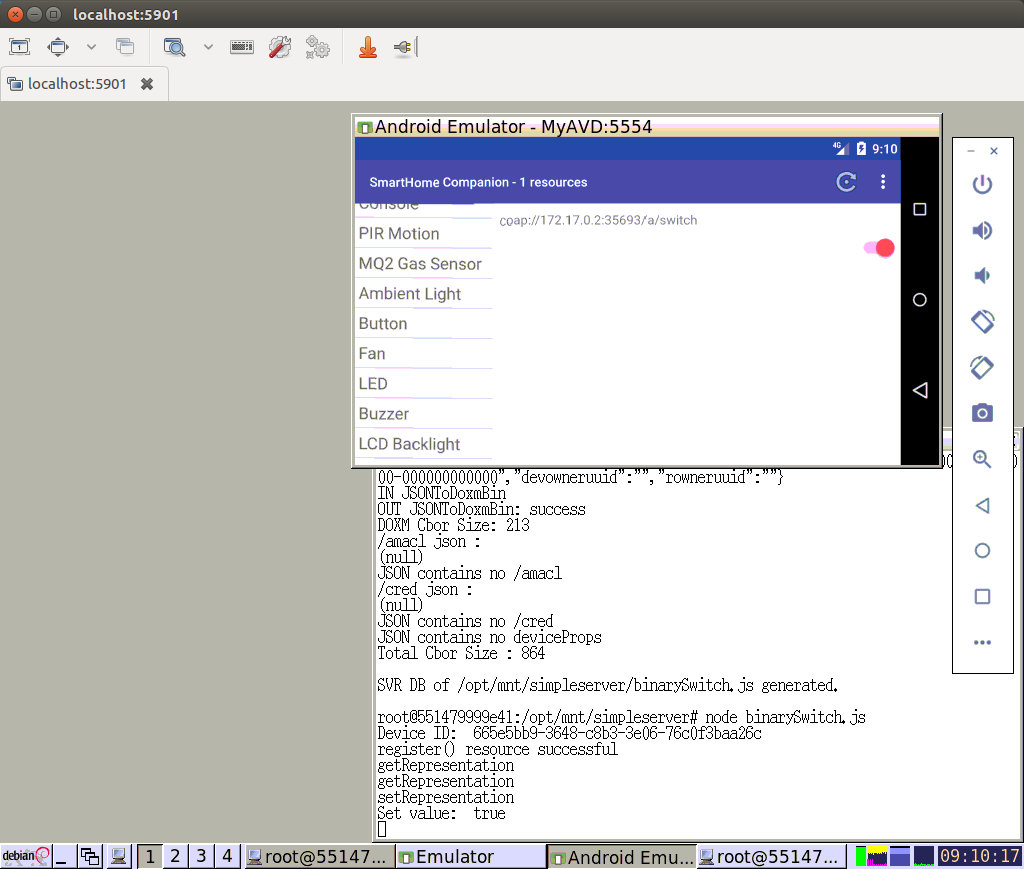Toggle the grab keyboard icon
Image resolution: width=1024 pixels, height=869 pixels.
242,47
